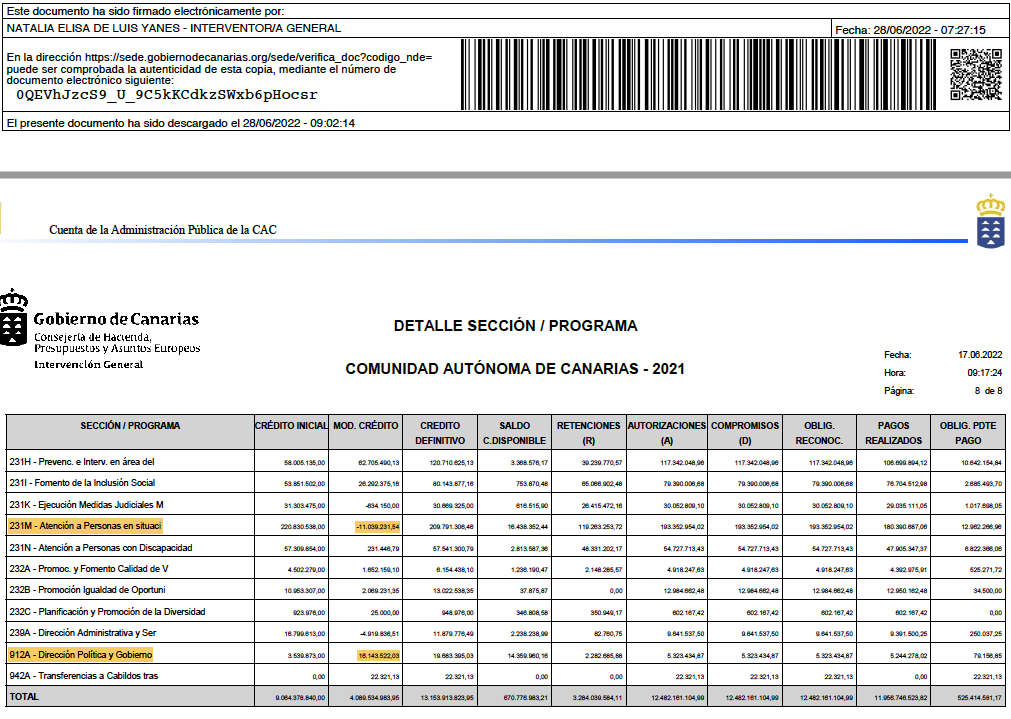This screenshot has height=719, width=1011.
Task: Select row '232A - Promoc. y Fomento Calidad de V'
Action: (506, 569)
